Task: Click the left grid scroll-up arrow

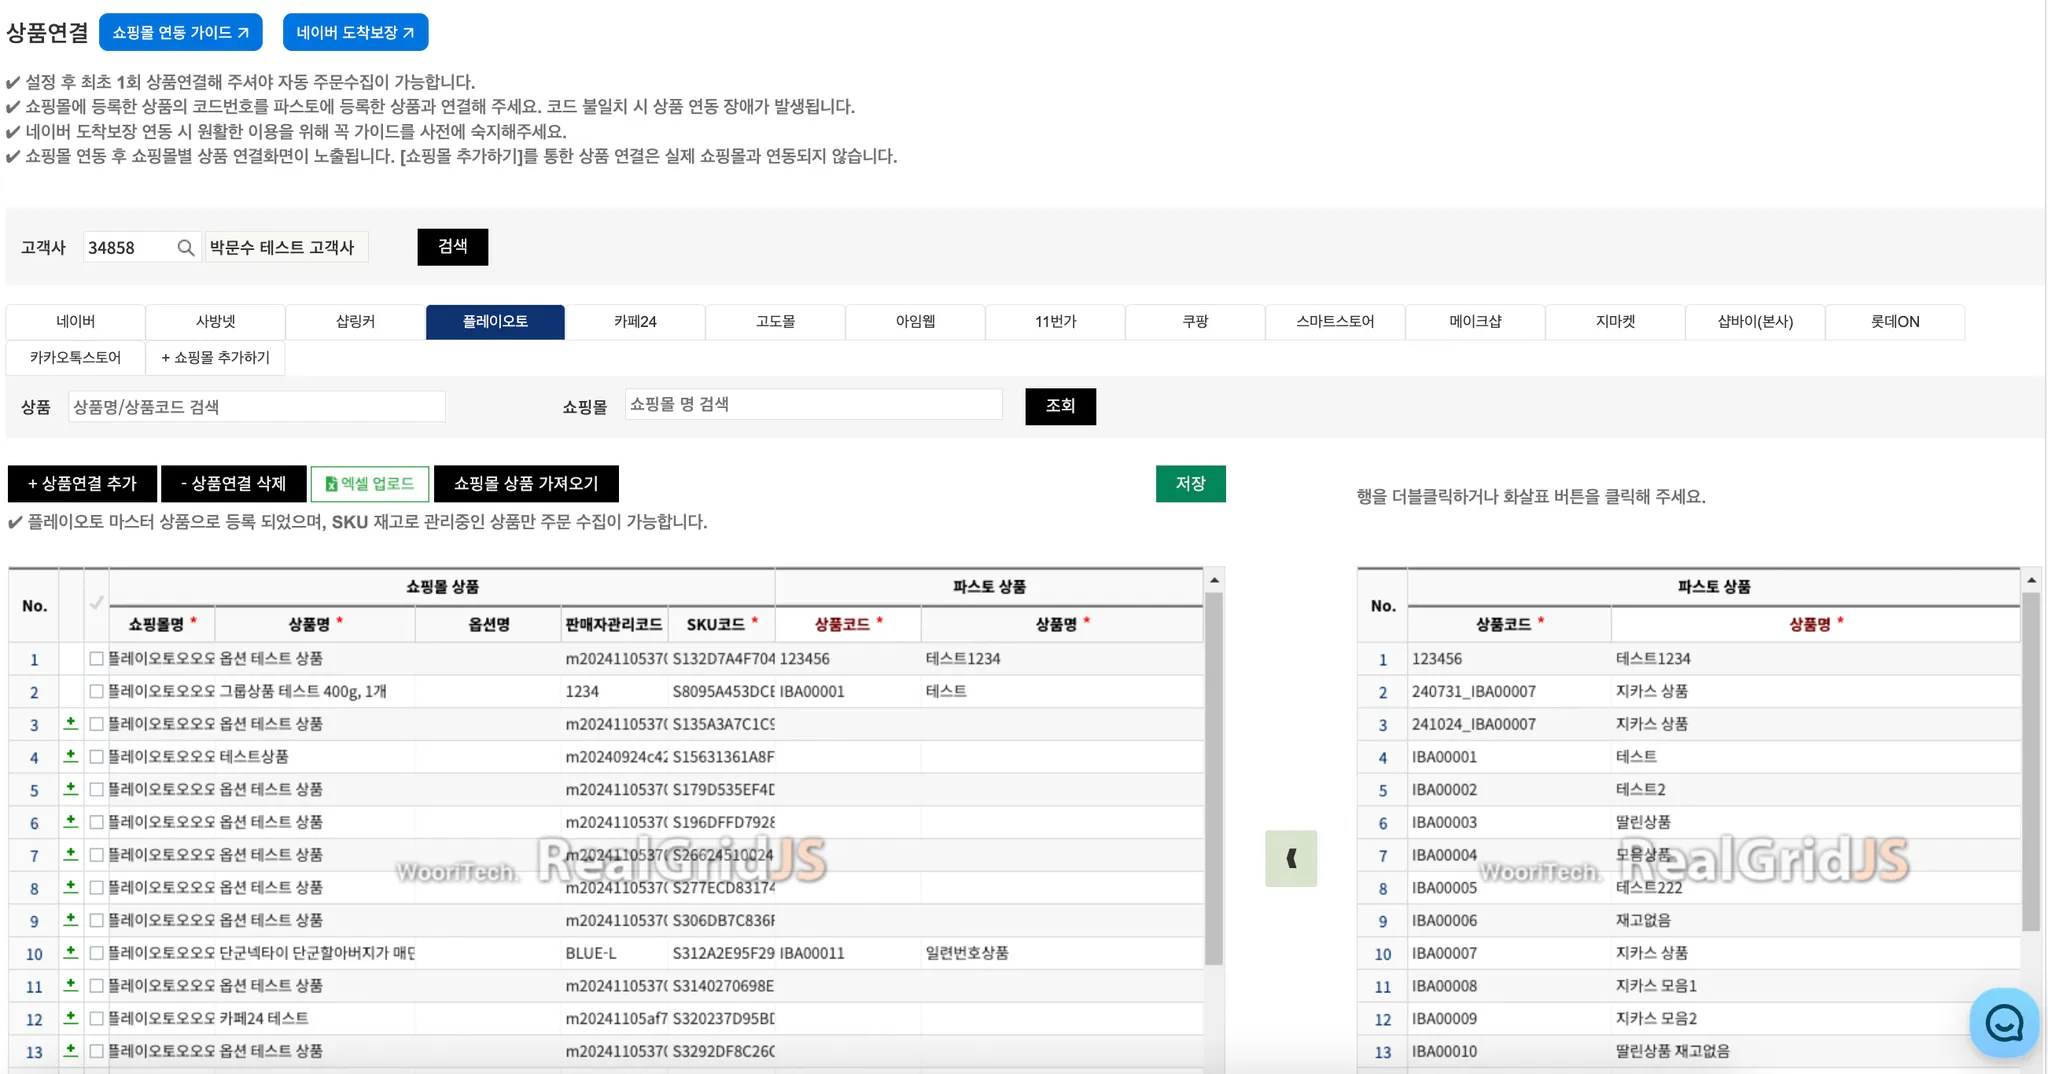Action: [1214, 580]
